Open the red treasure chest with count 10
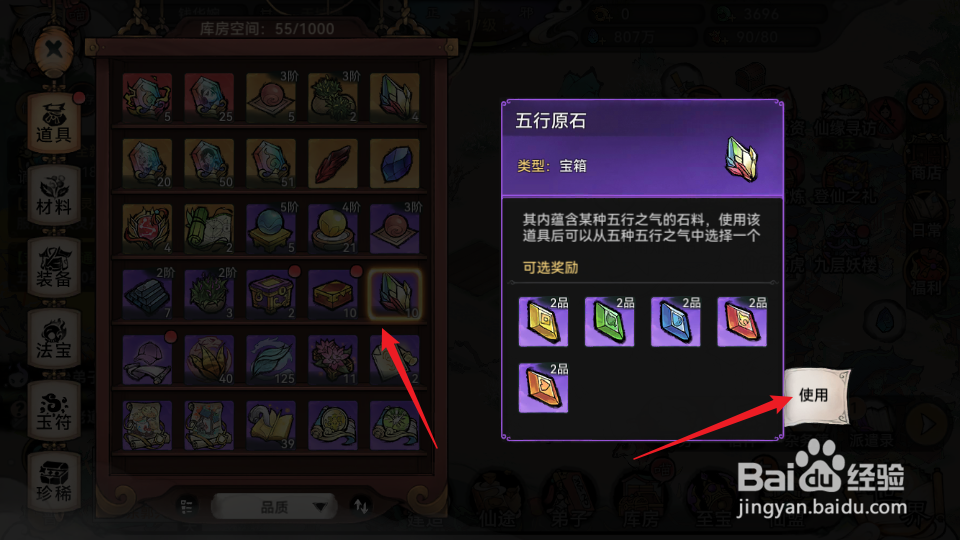This screenshot has width=960, height=540. (x=332, y=294)
